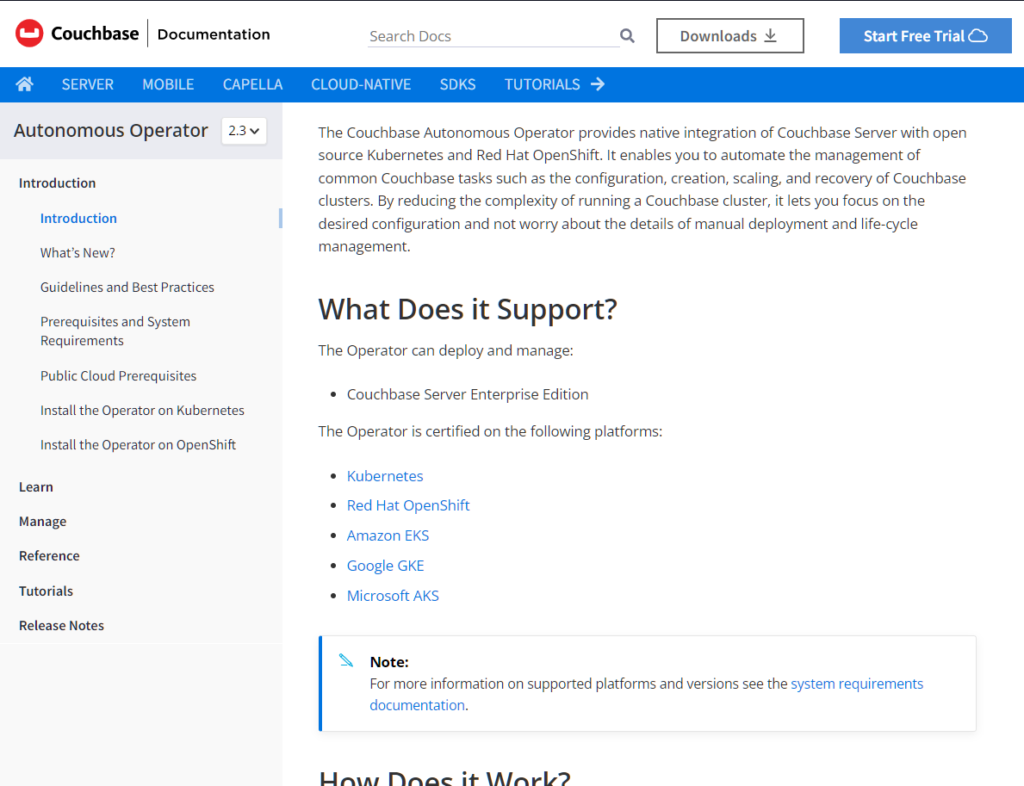Expand the Release Notes section

point(61,625)
